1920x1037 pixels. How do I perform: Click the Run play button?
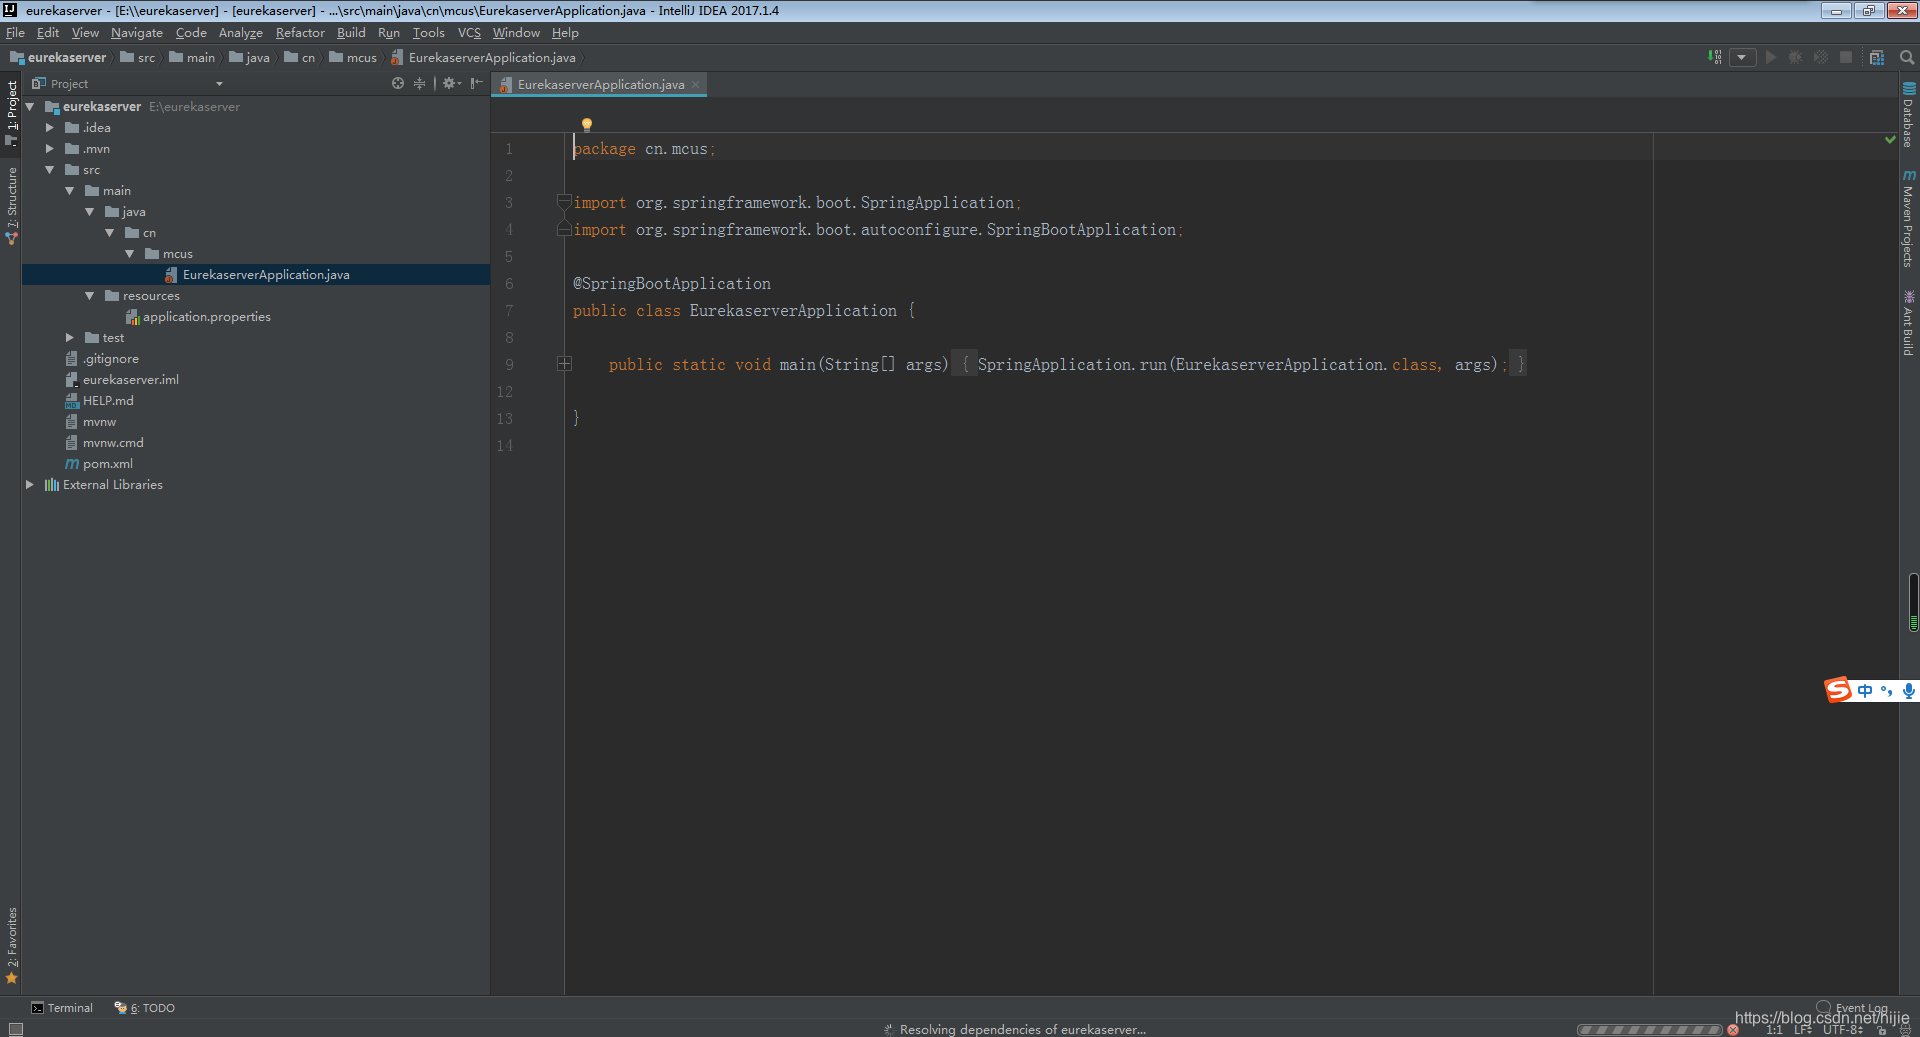(x=1771, y=57)
